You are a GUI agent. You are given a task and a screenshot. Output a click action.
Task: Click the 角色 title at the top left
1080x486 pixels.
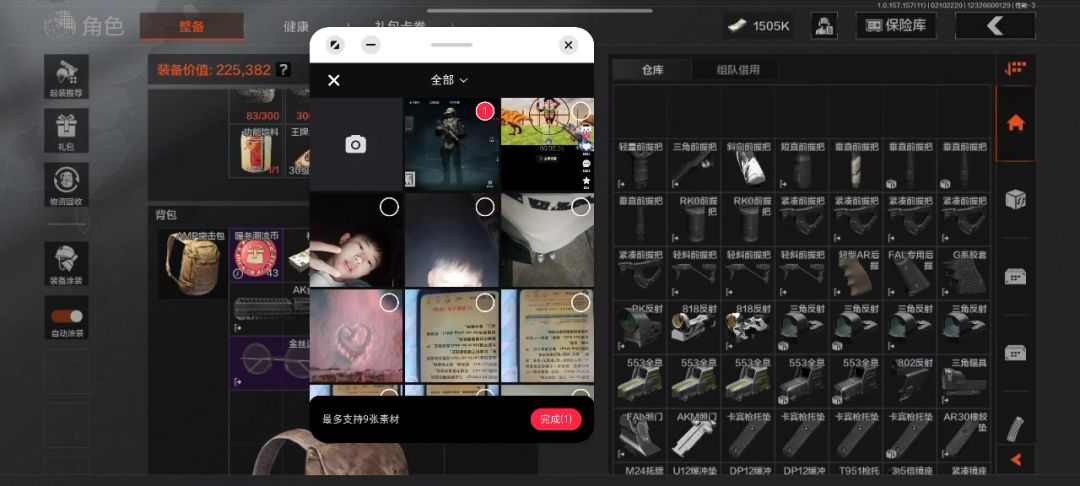tap(103, 26)
